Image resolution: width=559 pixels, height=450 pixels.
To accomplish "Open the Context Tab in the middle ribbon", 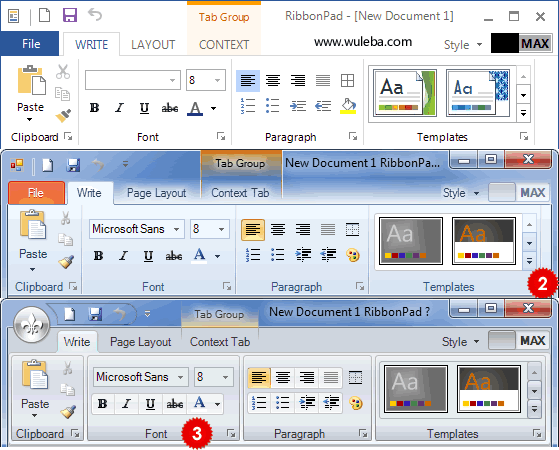I will click(240, 193).
